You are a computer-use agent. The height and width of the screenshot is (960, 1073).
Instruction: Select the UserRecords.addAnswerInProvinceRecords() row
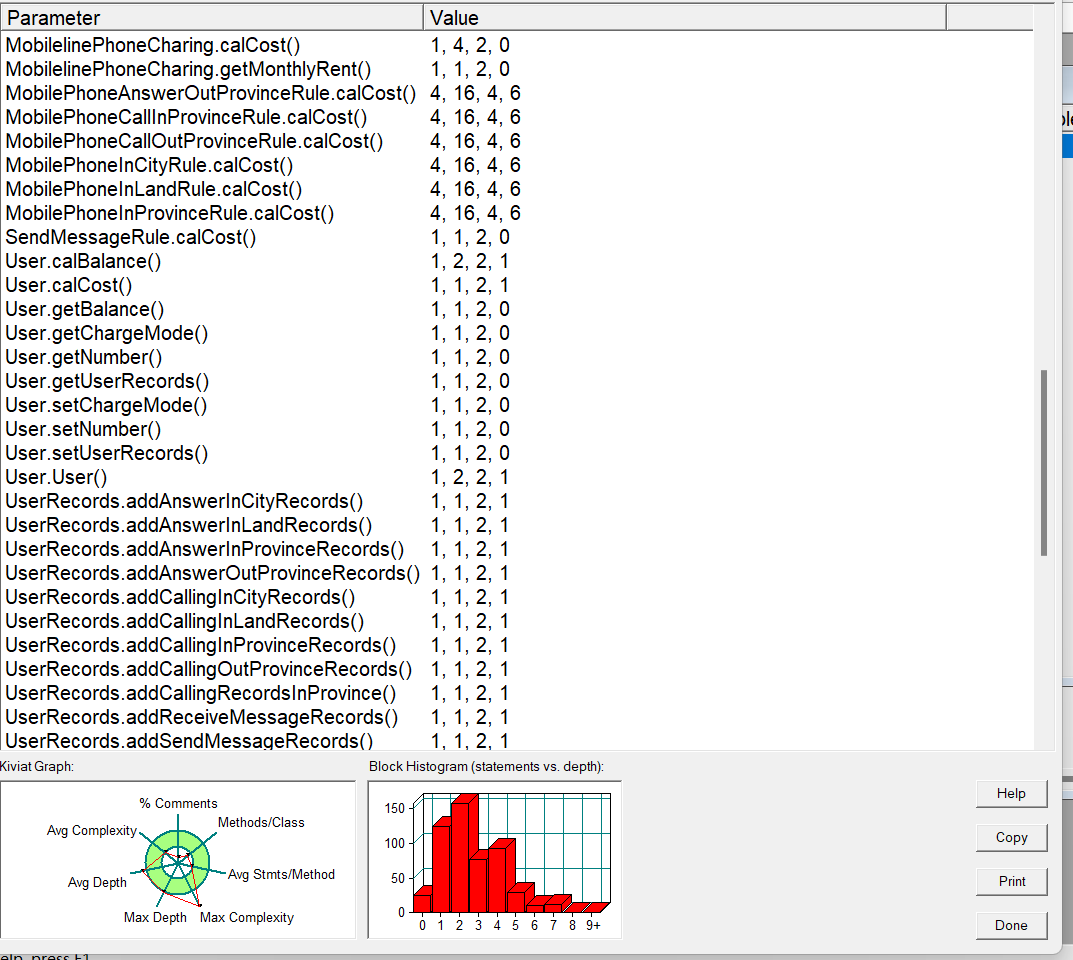click(x=517, y=549)
